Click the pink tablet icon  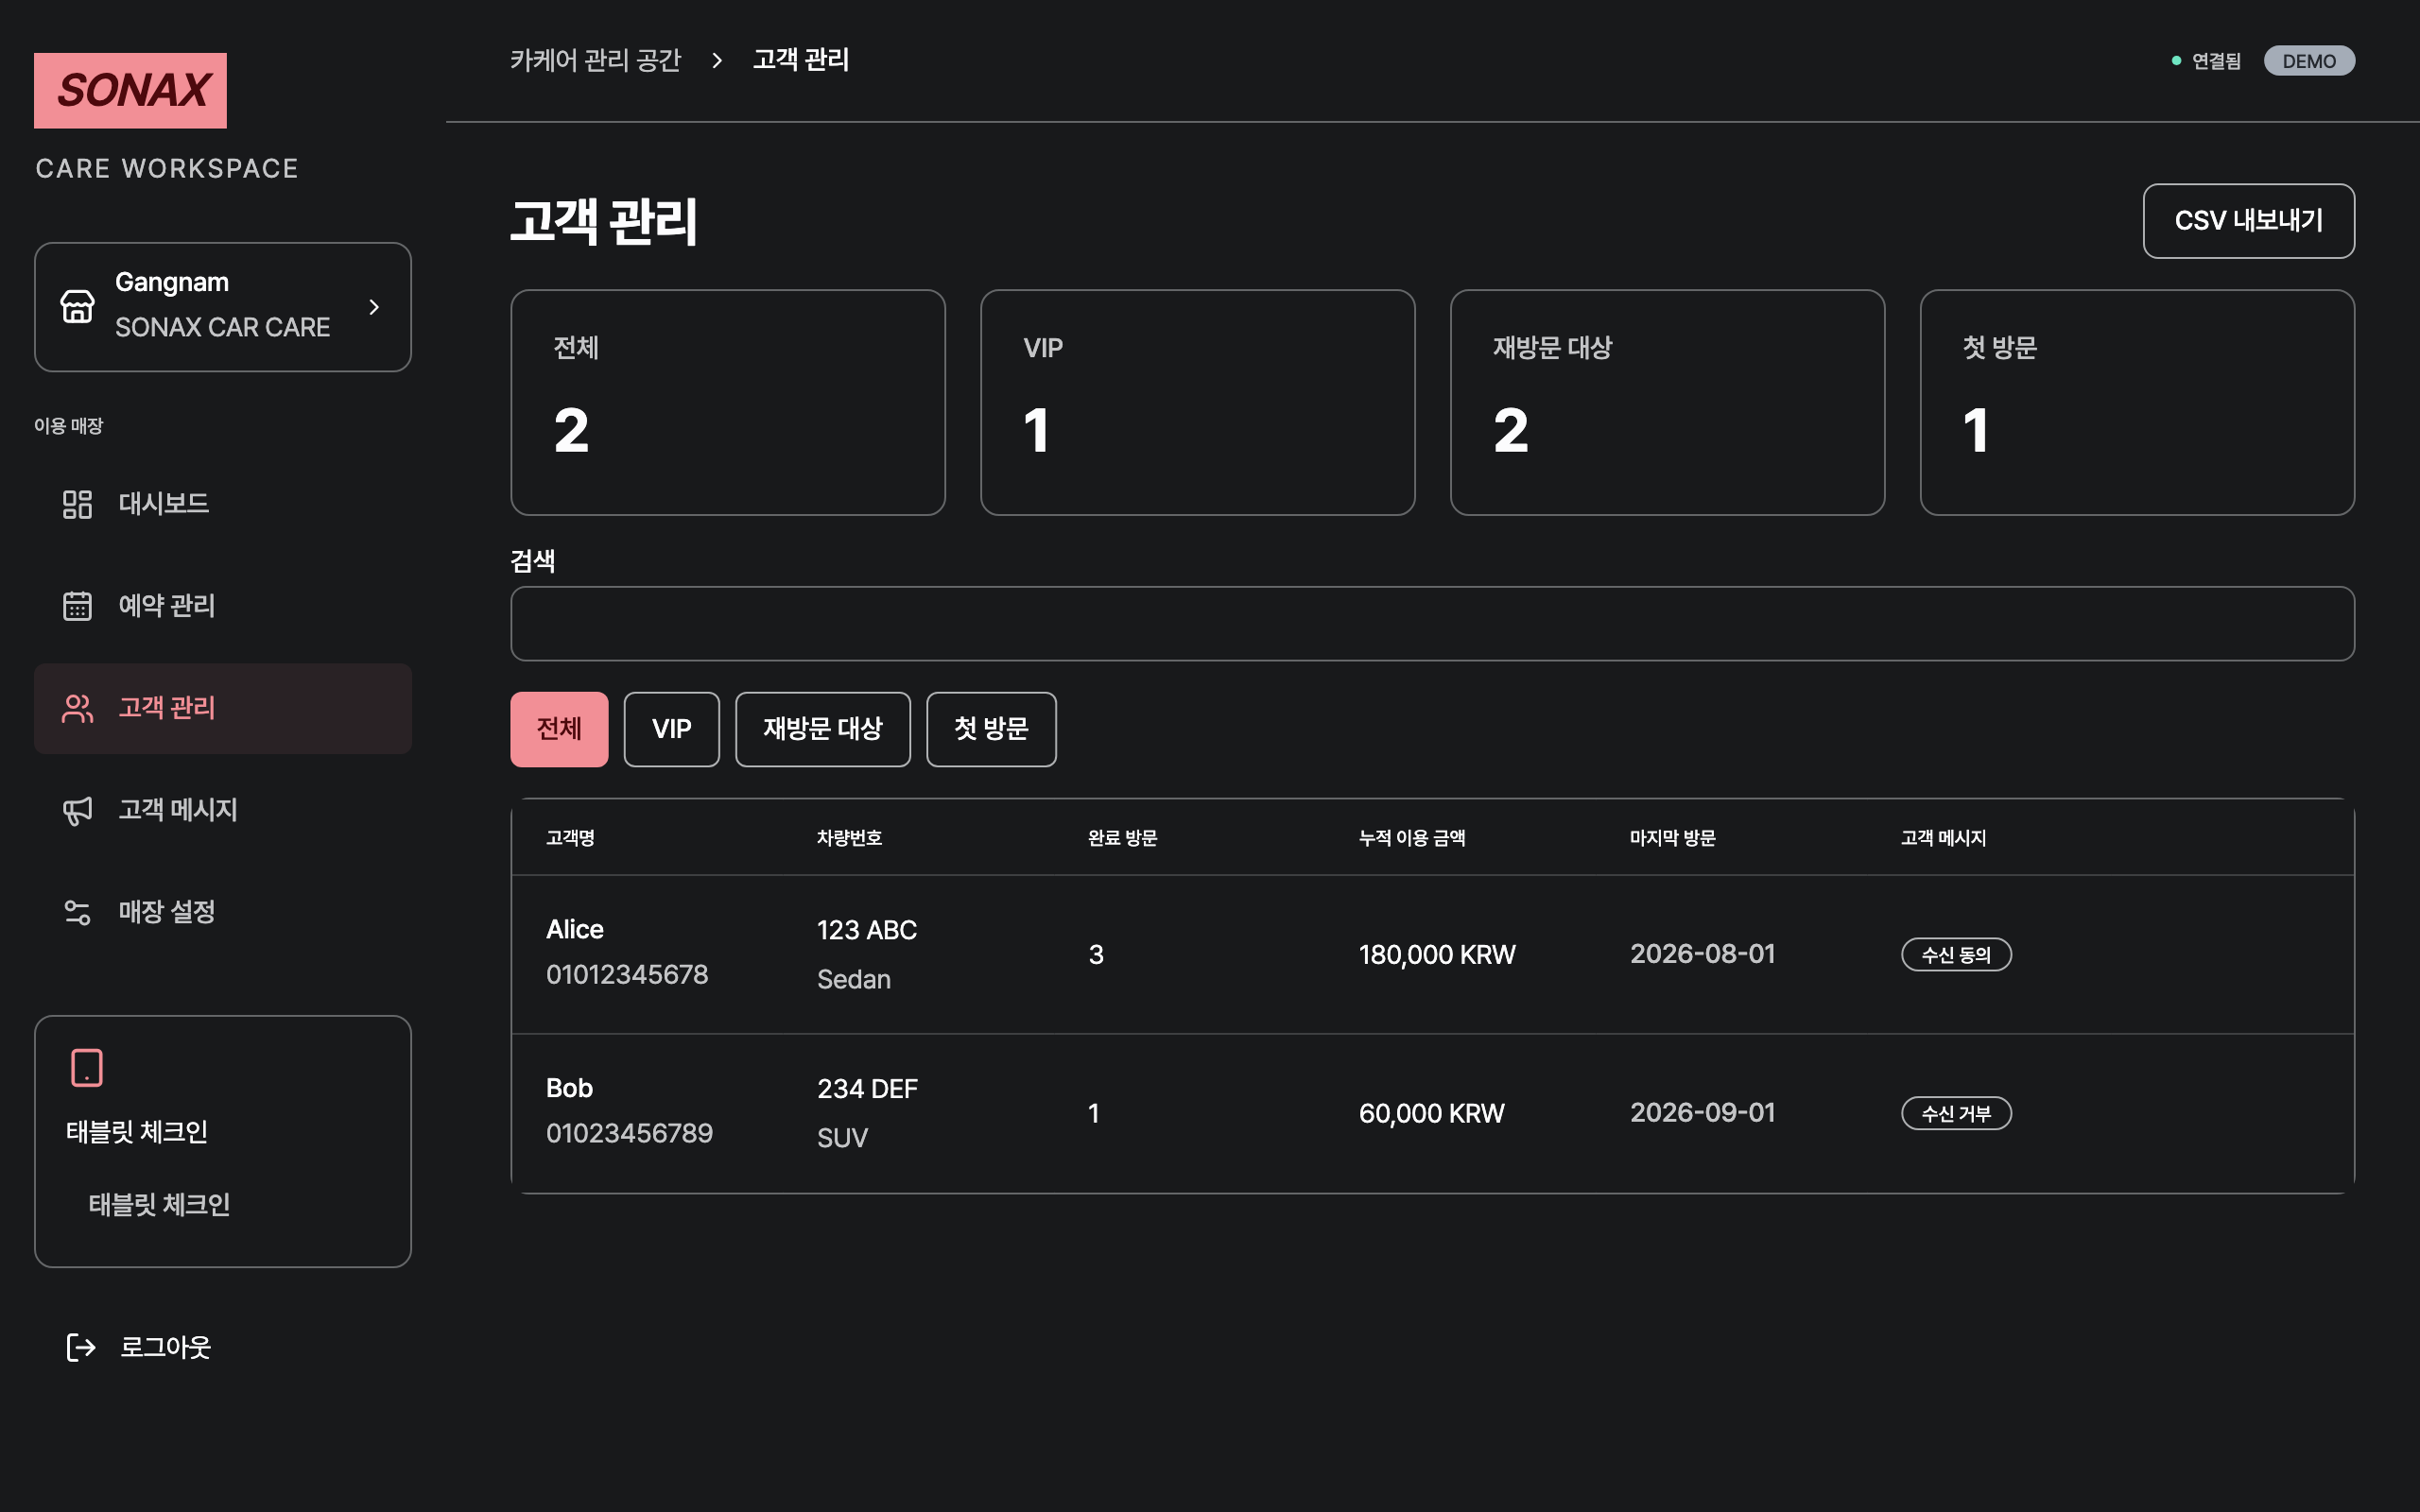(87, 1067)
